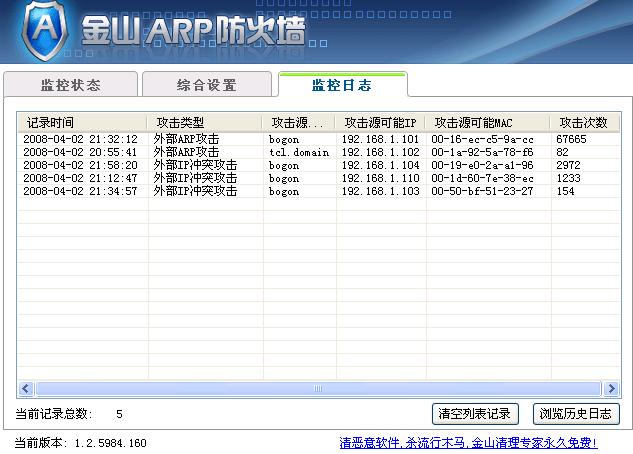
Task: Click attack count 67665
Action: pos(571,139)
